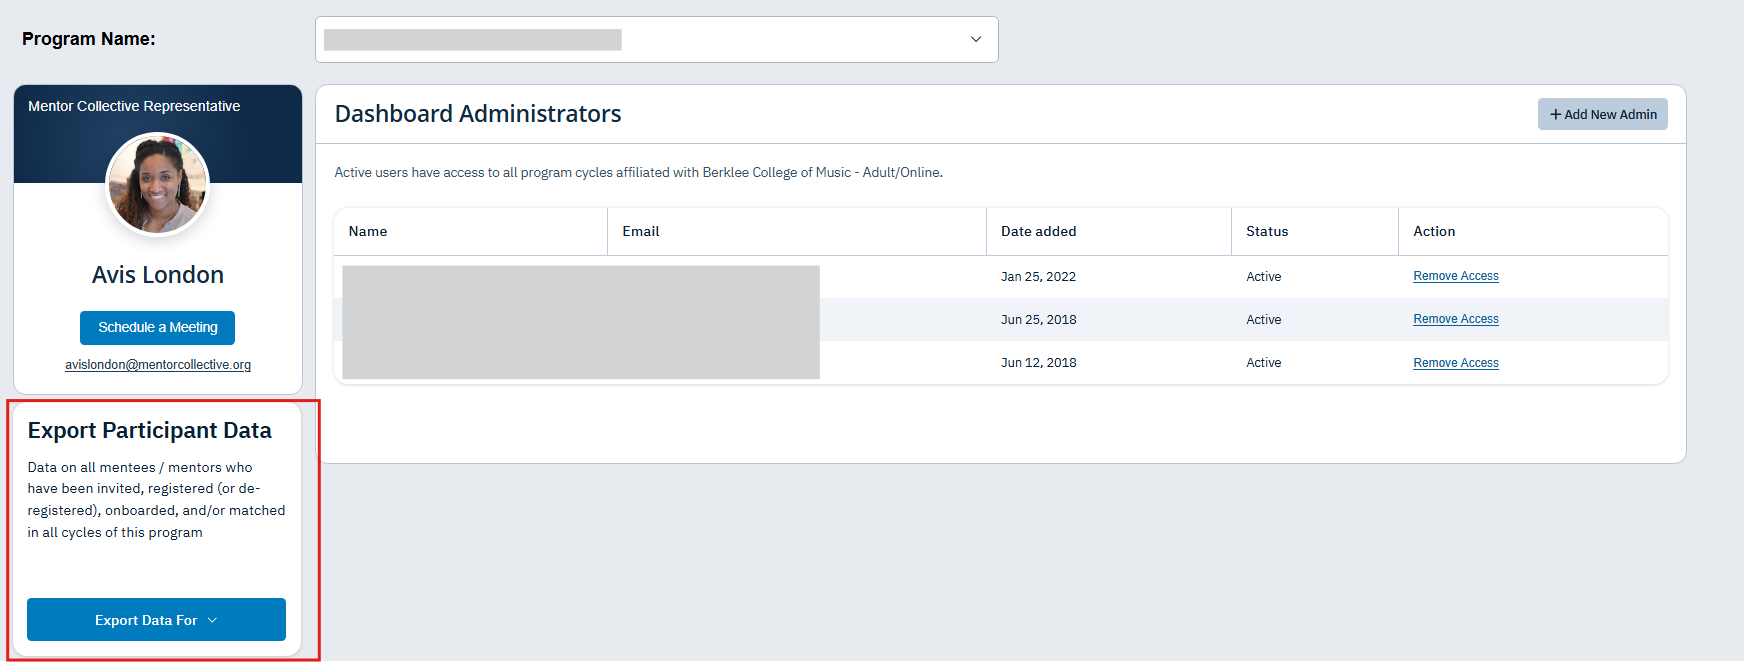Click Active status in Jun 12, 2018 row
Viewport: 1744px width, 662px height.
1263,363
